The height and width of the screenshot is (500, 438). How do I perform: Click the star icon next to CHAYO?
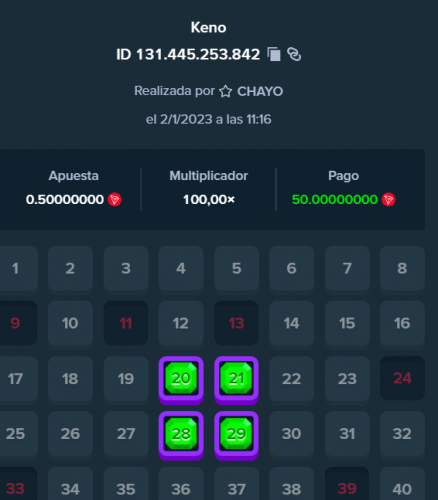pos(226,91)
